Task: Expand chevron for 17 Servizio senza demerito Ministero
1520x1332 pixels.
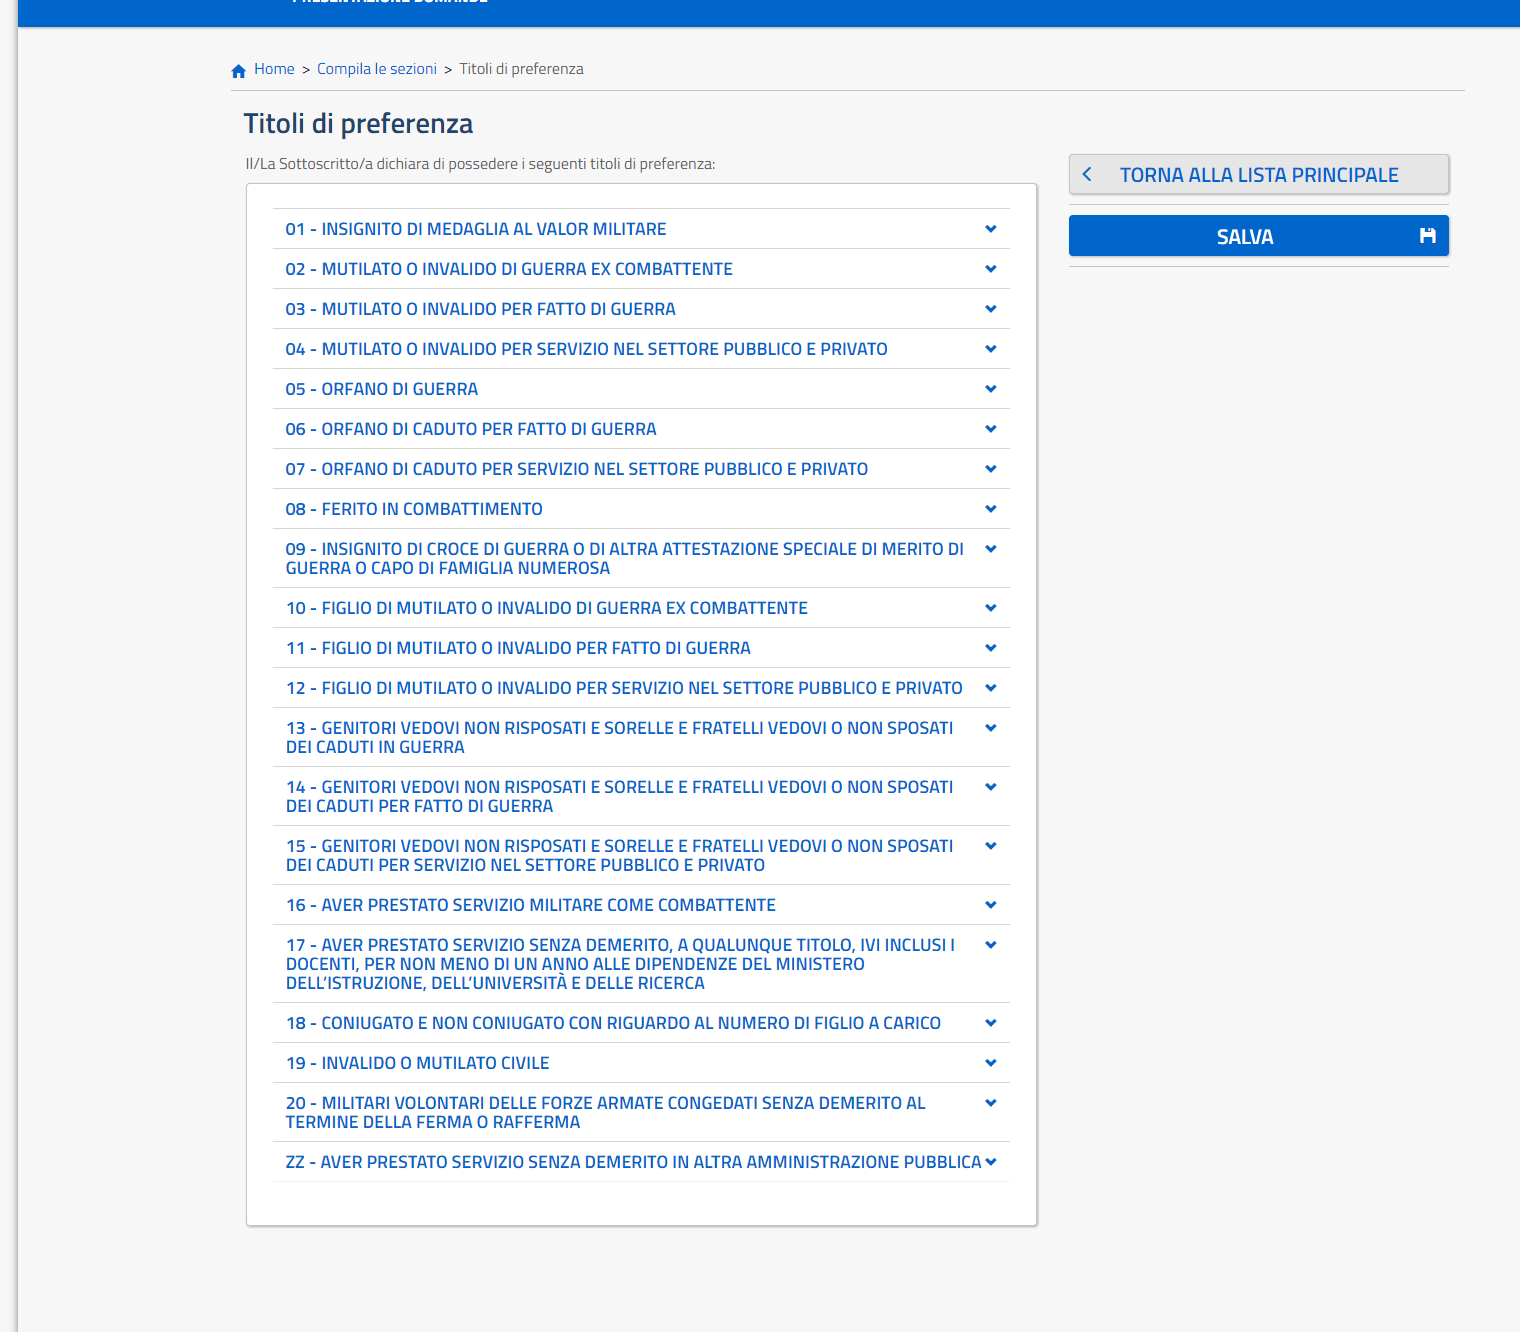Action: coord(991,945)
